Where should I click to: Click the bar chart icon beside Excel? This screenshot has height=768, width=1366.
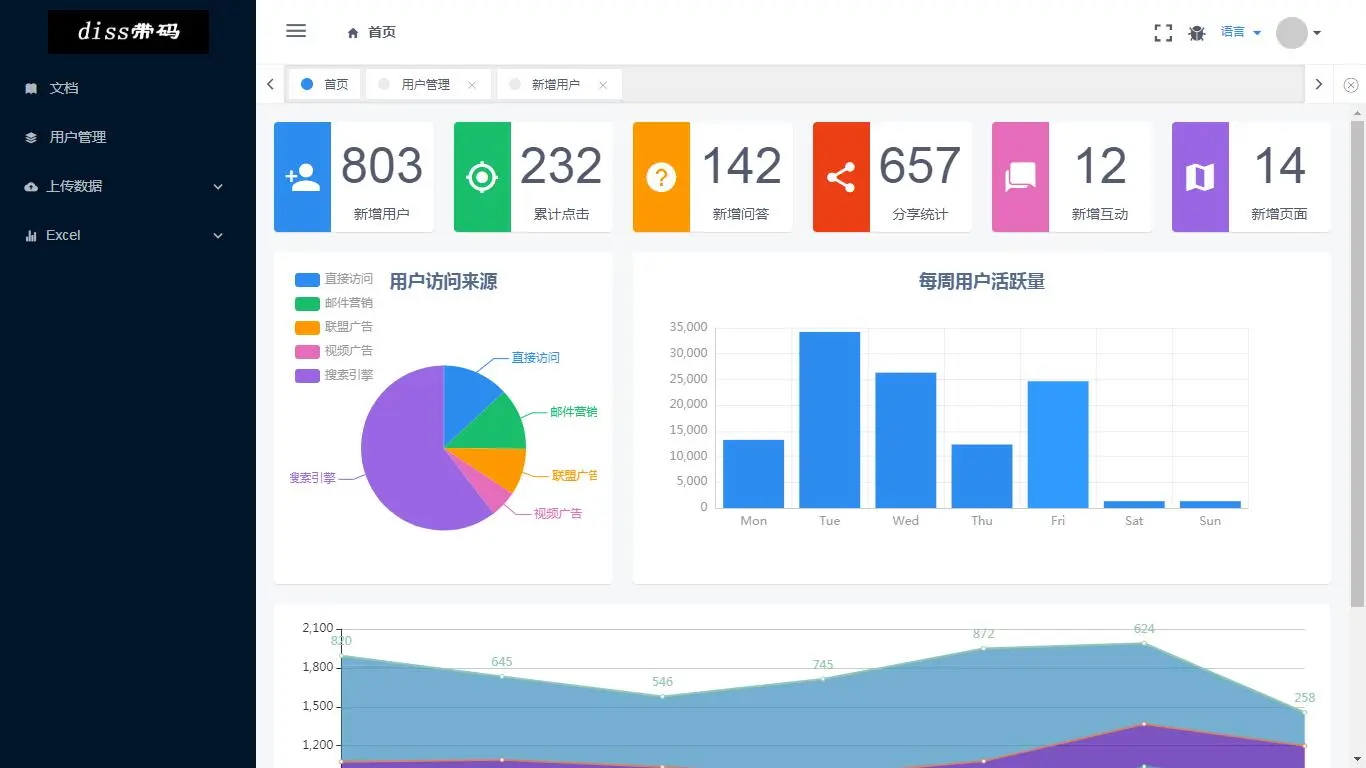click(x=31, y=235)
